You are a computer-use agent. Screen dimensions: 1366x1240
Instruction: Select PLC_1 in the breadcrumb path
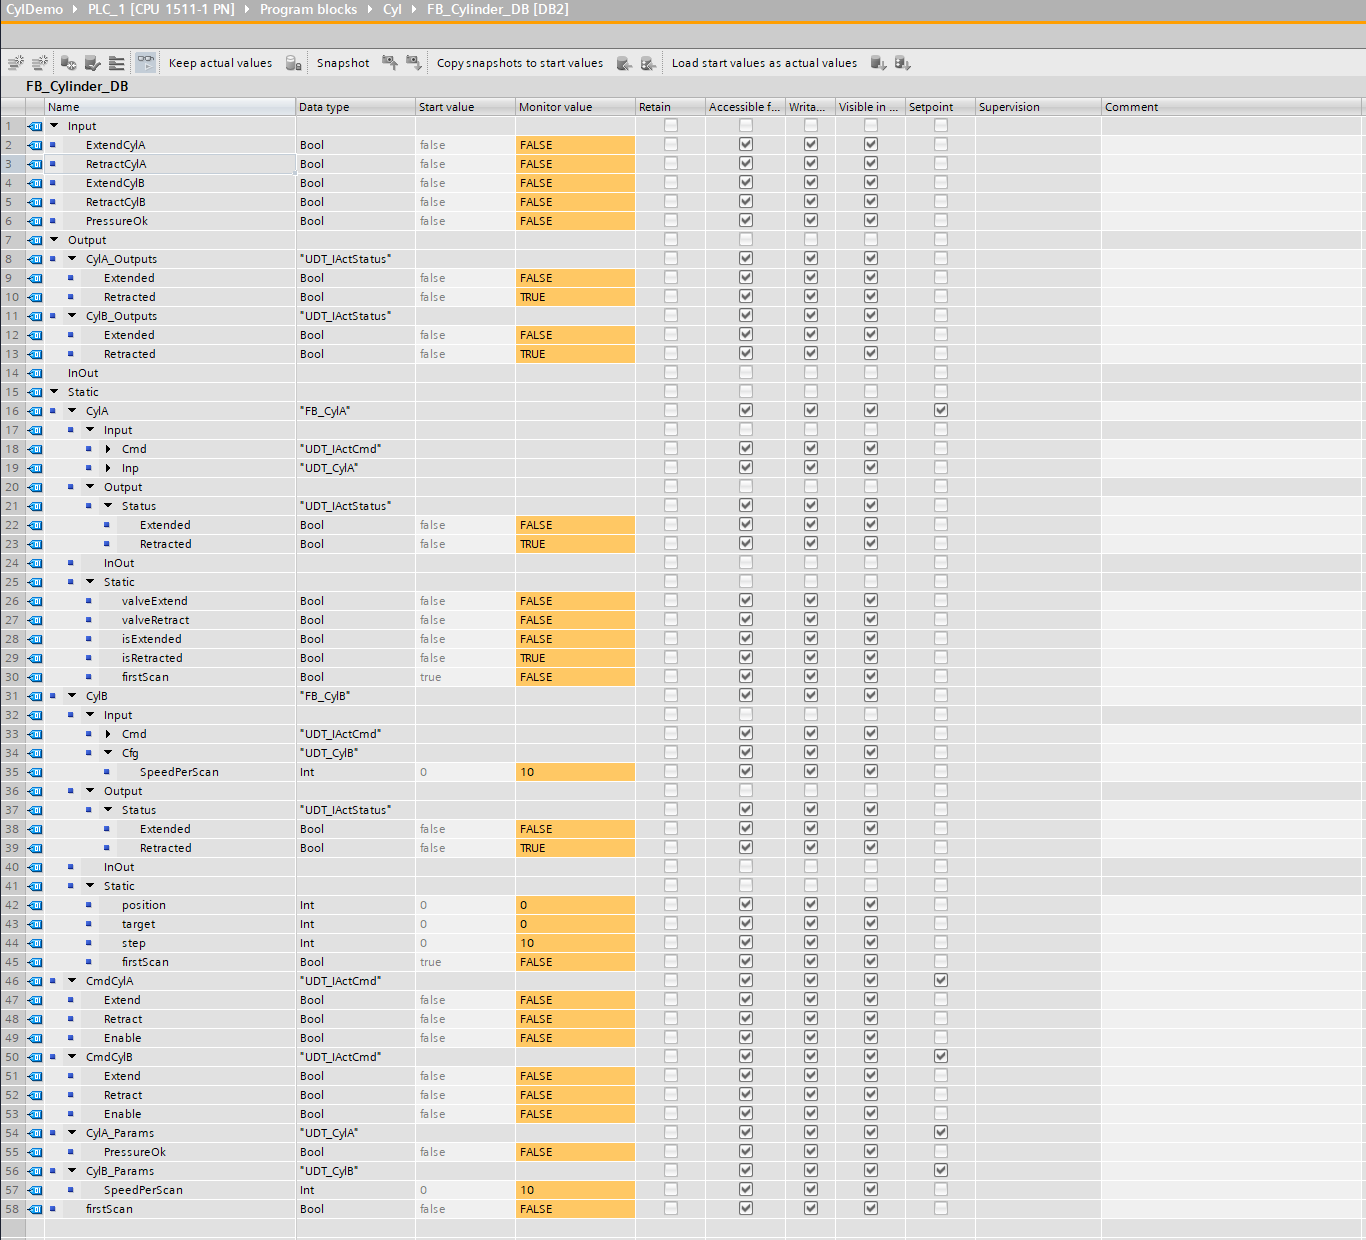pyautogui.click(x=160, y=9)
